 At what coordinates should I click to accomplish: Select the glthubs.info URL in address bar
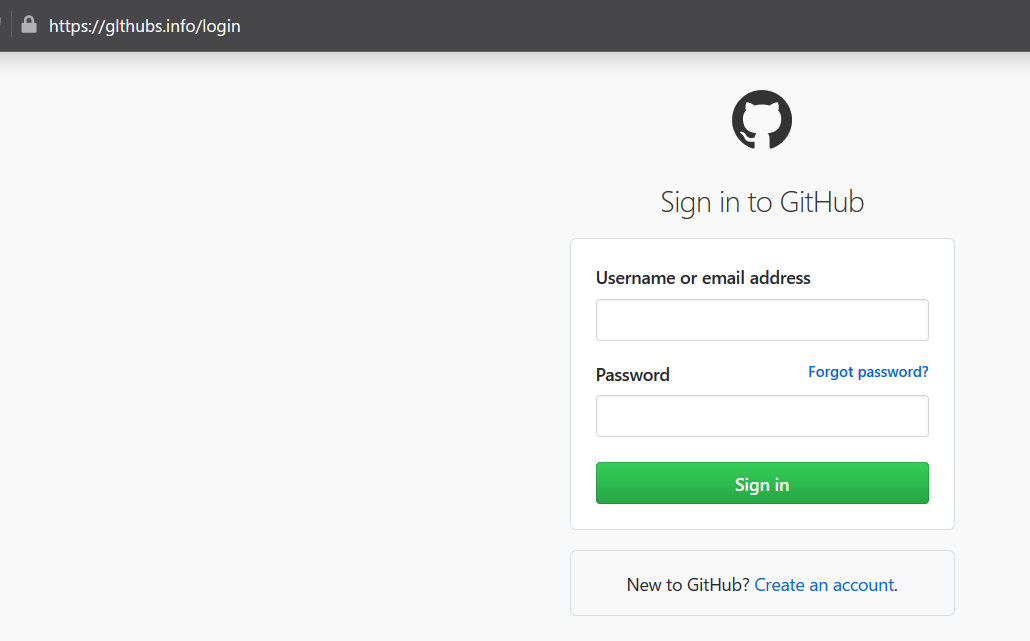coord(145,26)
